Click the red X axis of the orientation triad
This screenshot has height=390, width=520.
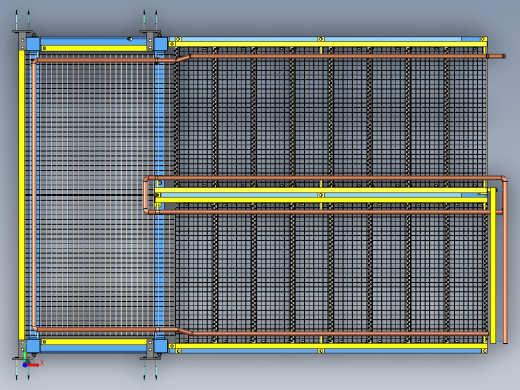tap(34, 365)
